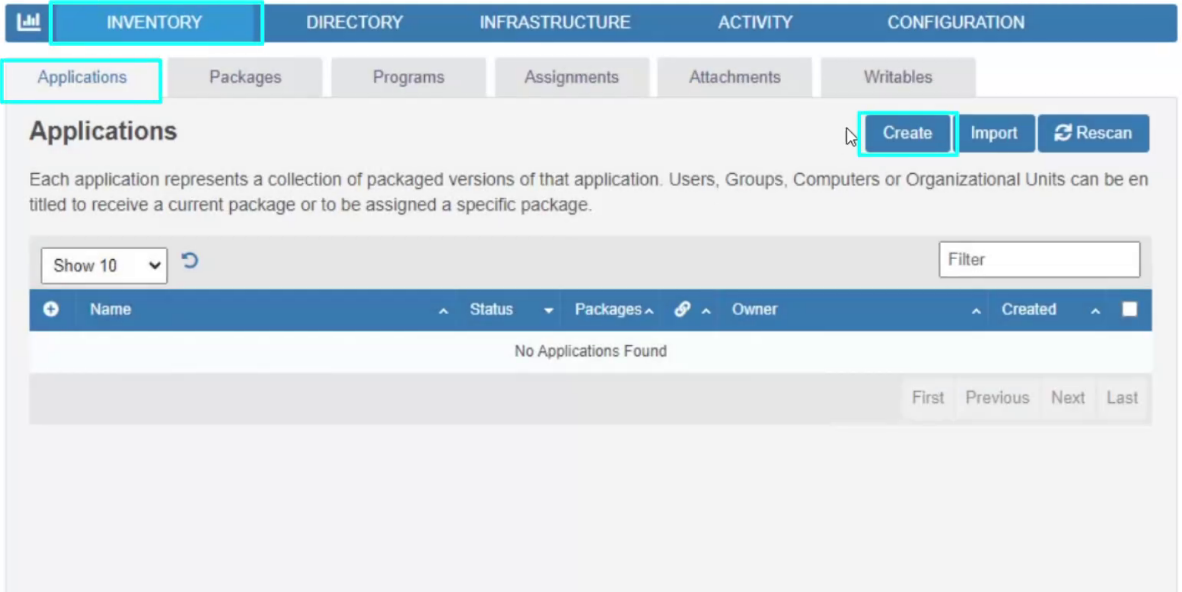Open the dashboard bar chart icon
1182x592 pixels.
point(27,20)
